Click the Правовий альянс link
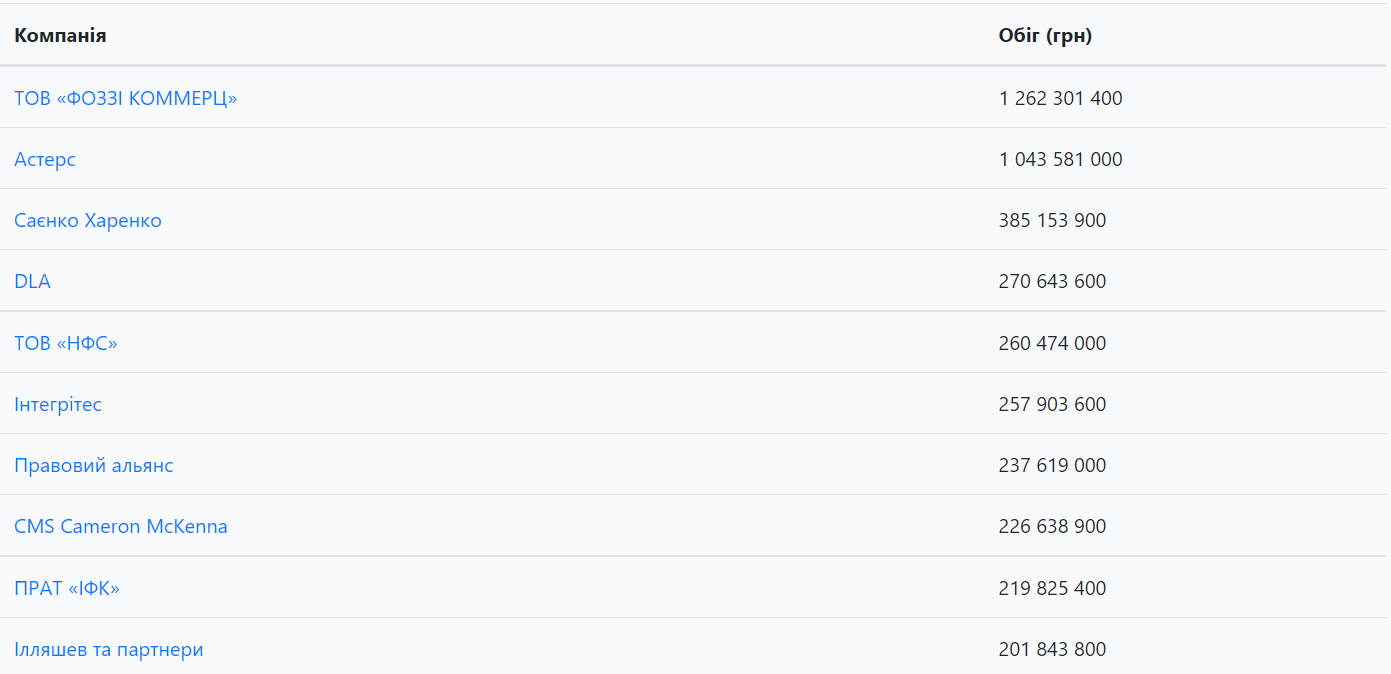Viewport: 1391px width, 674px height. point(94,465)
